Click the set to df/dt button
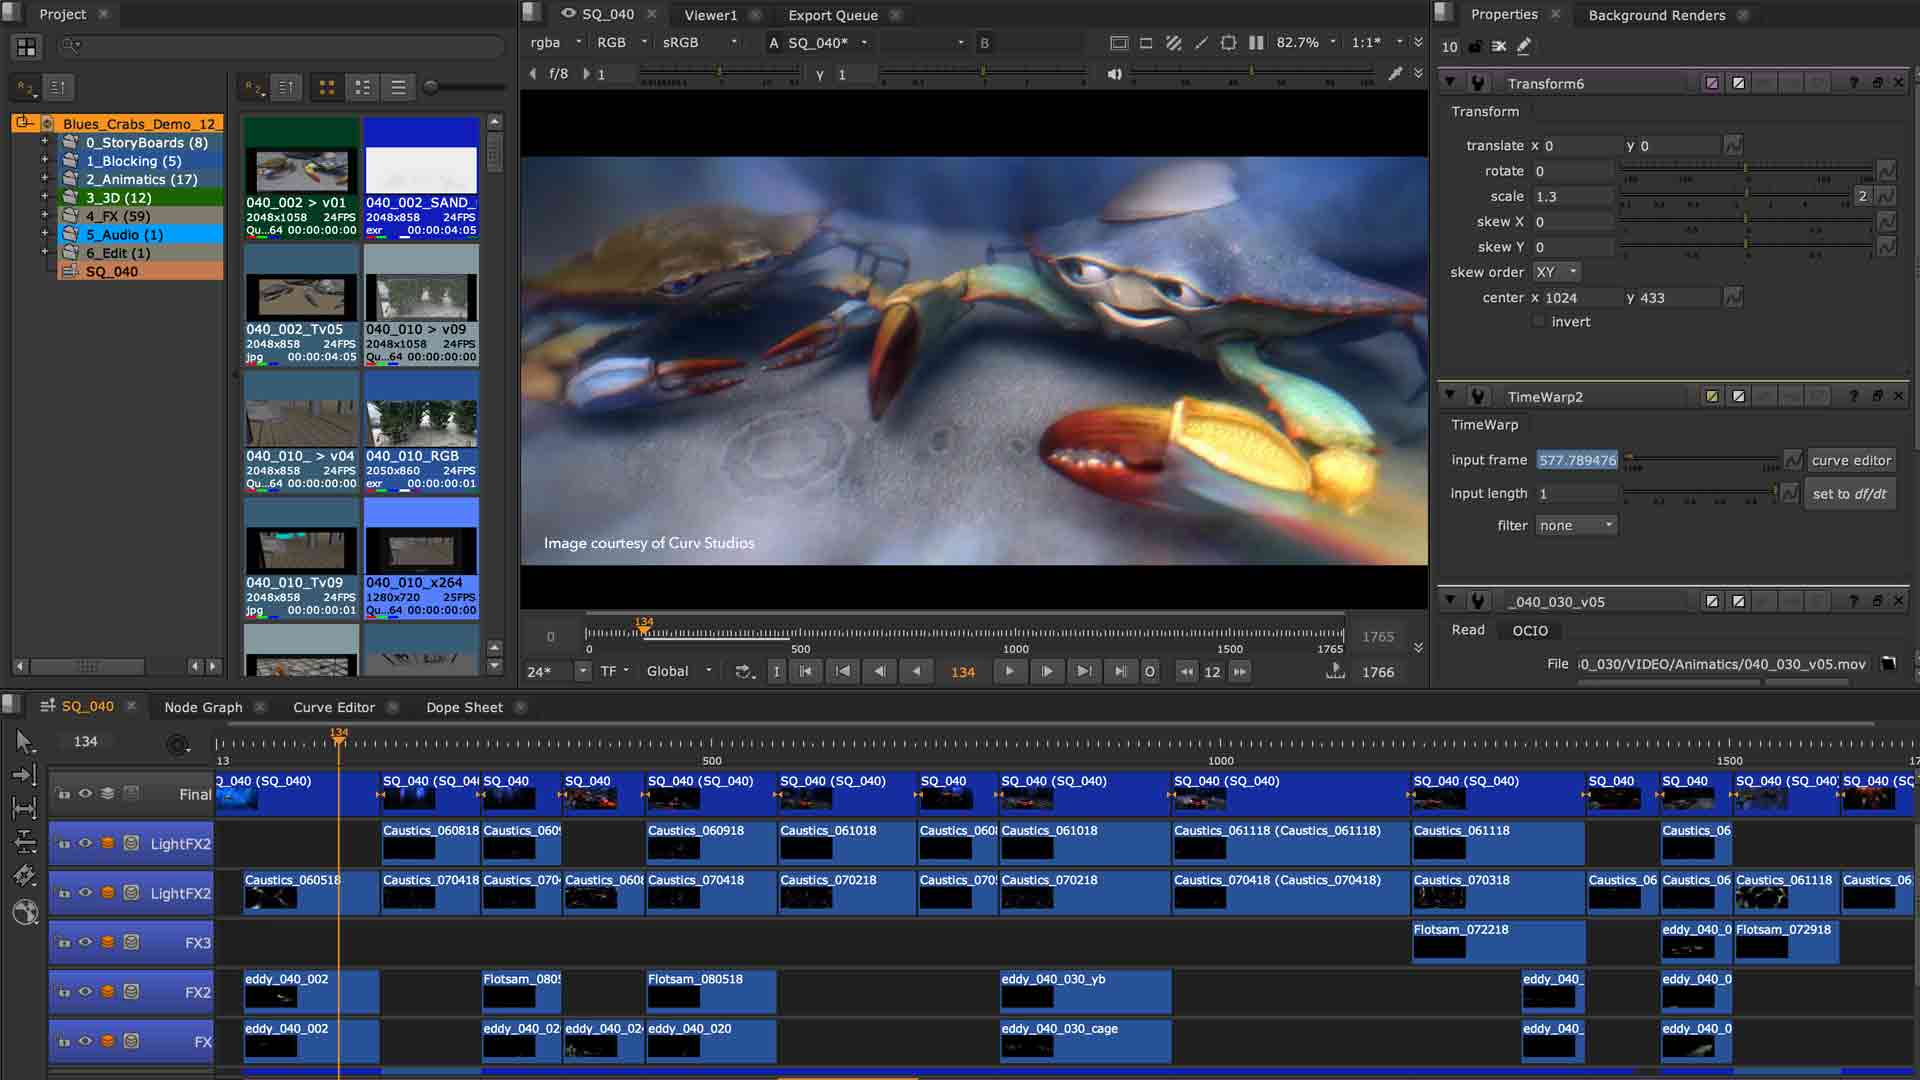The width and height of the screenshot is (1920, 1080). point(1849,494)
